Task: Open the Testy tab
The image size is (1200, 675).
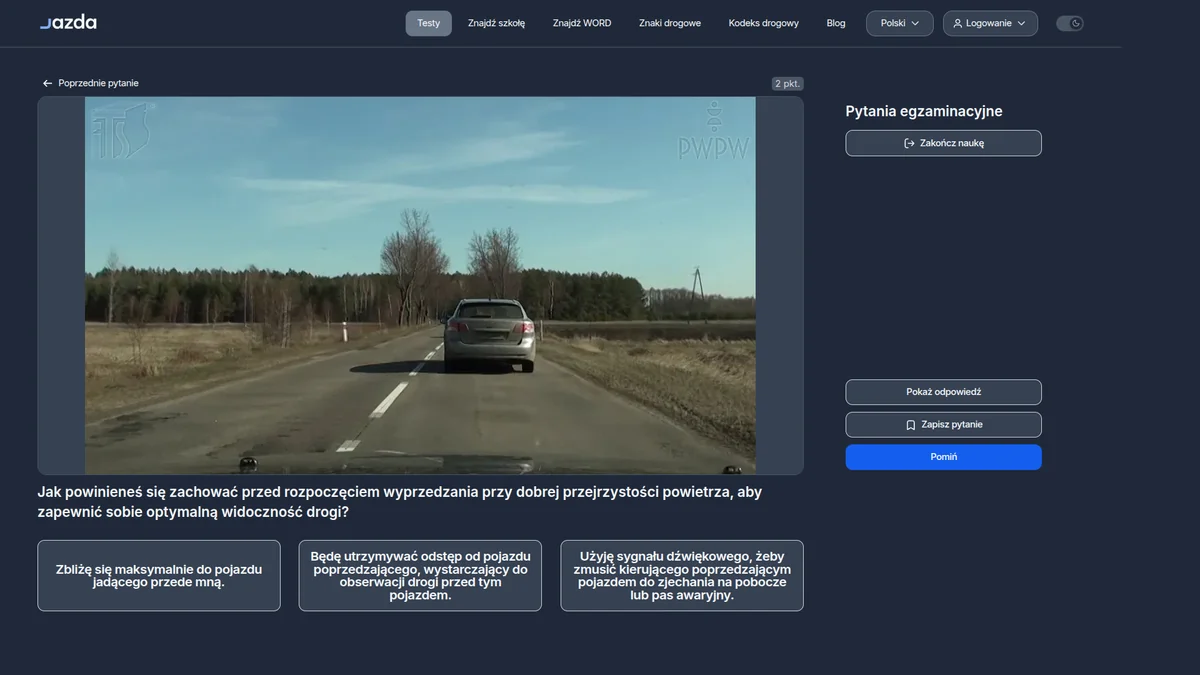Action: click(429, 24)
